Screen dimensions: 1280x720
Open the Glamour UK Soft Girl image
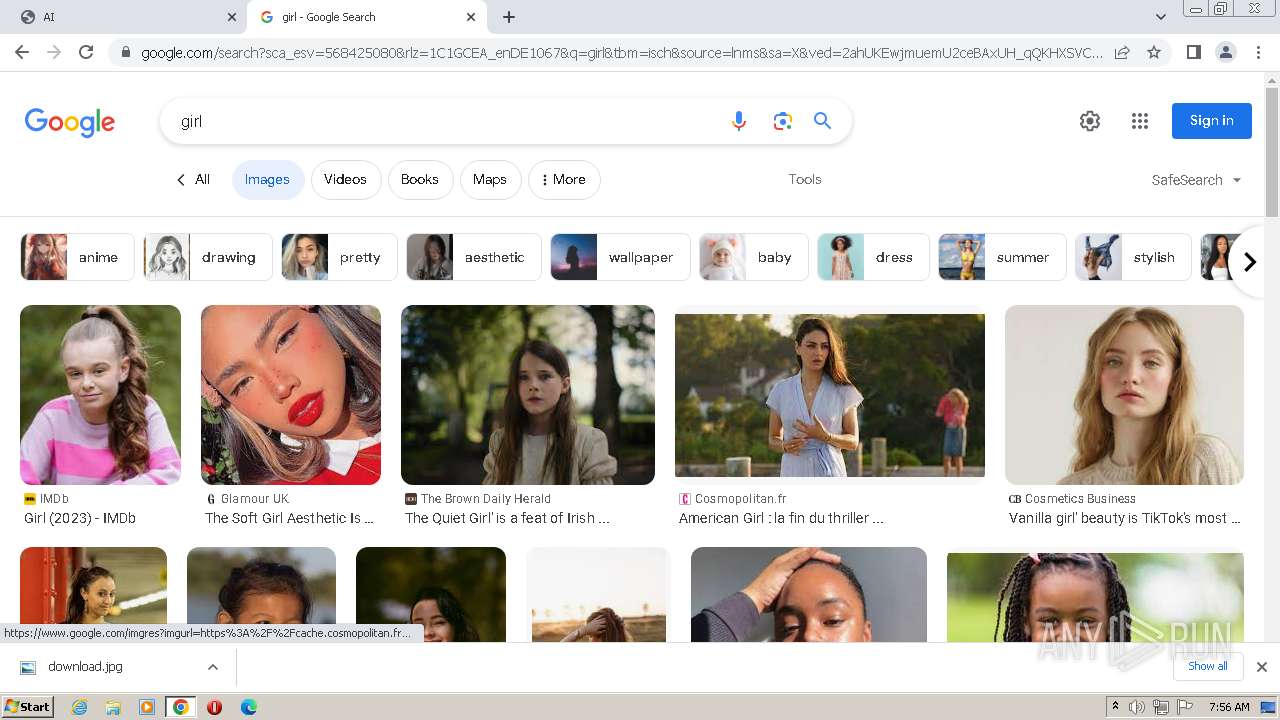point(291,395)
